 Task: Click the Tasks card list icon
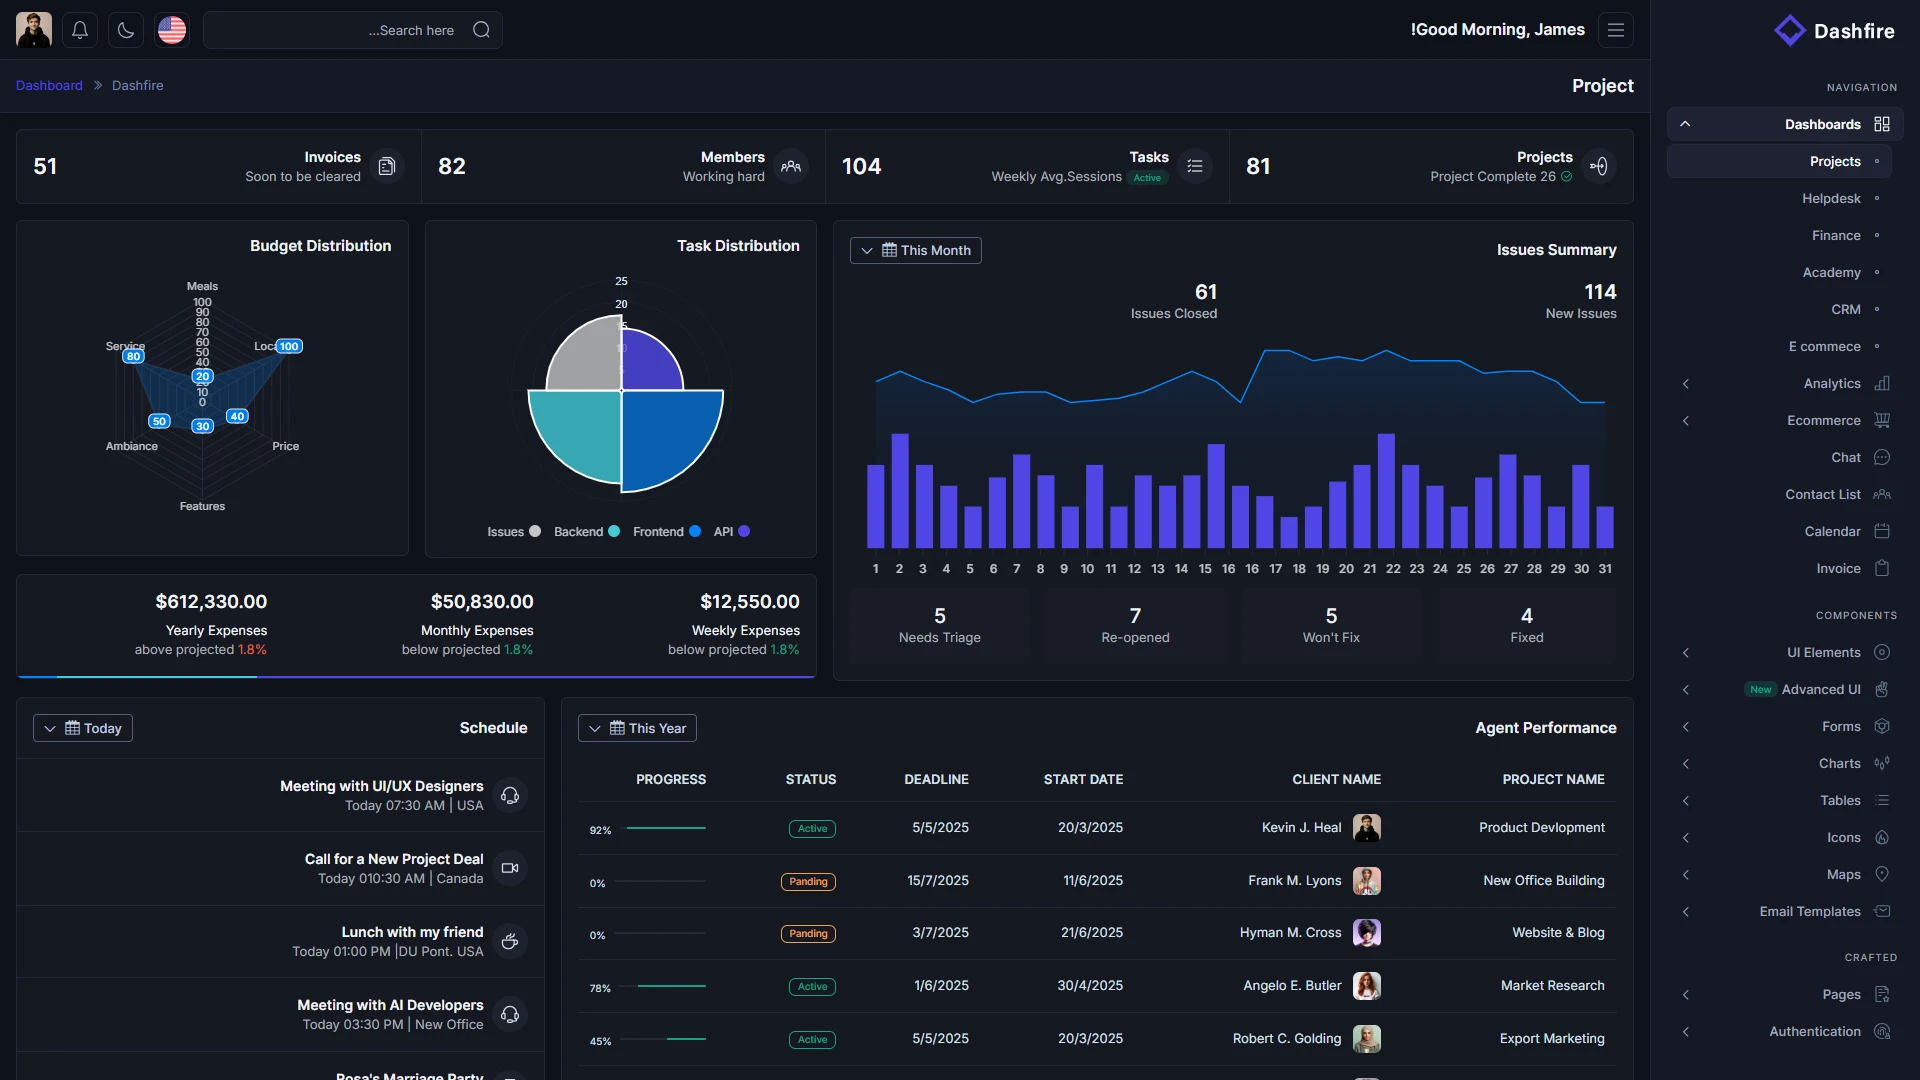coord(1195,166)
